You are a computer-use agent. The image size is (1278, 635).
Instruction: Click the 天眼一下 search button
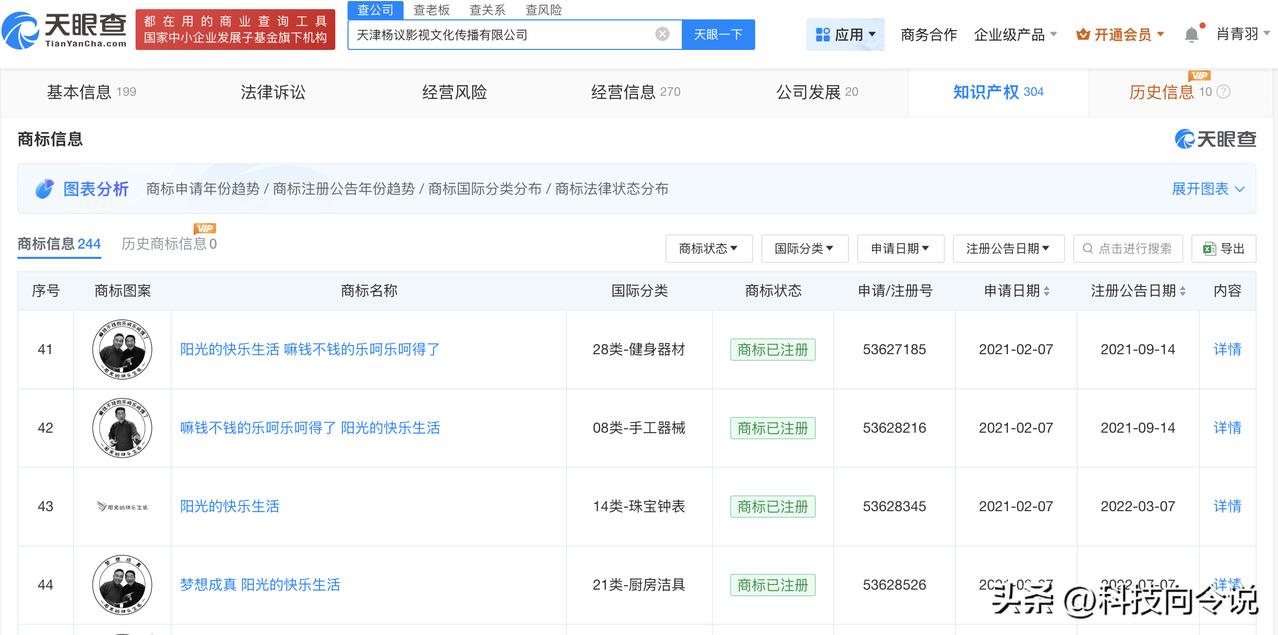coord(719,34)
